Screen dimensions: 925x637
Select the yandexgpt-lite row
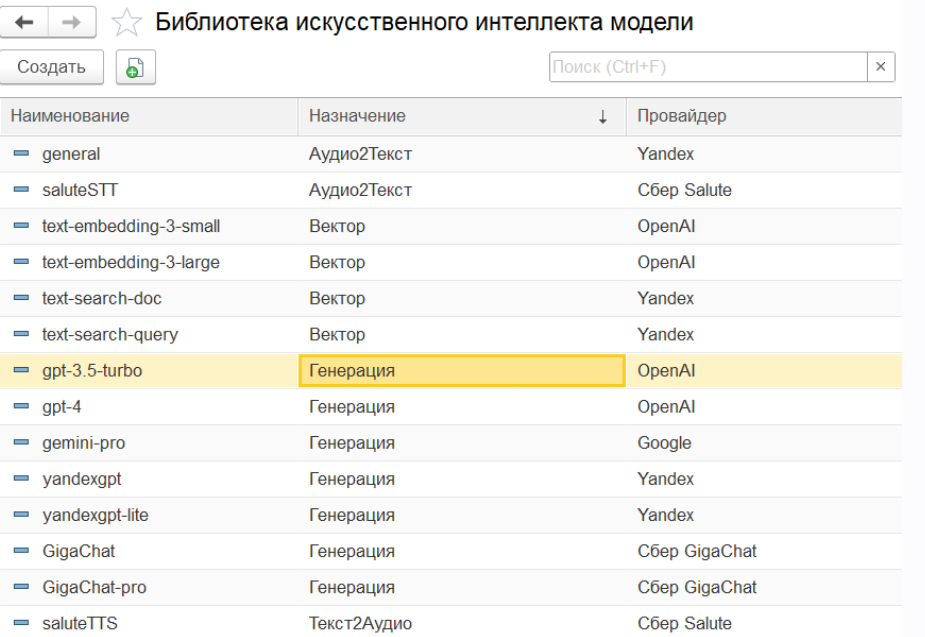[96, 515]
